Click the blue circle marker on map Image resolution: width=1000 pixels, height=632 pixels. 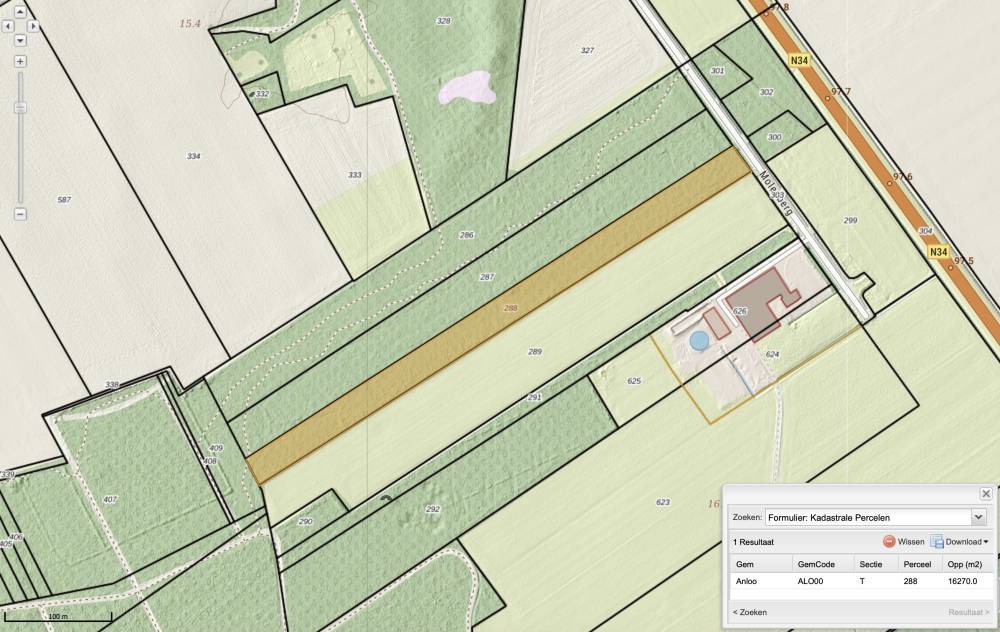[x=699, y=341]
